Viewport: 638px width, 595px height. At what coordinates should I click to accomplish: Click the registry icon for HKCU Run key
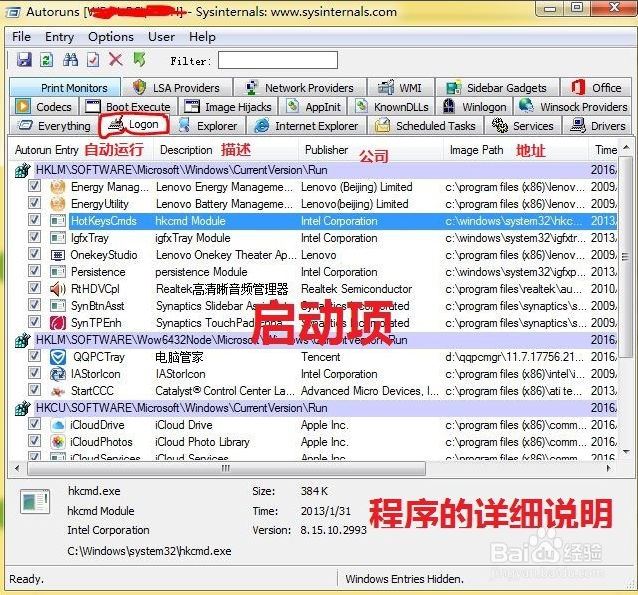[23, 408]
